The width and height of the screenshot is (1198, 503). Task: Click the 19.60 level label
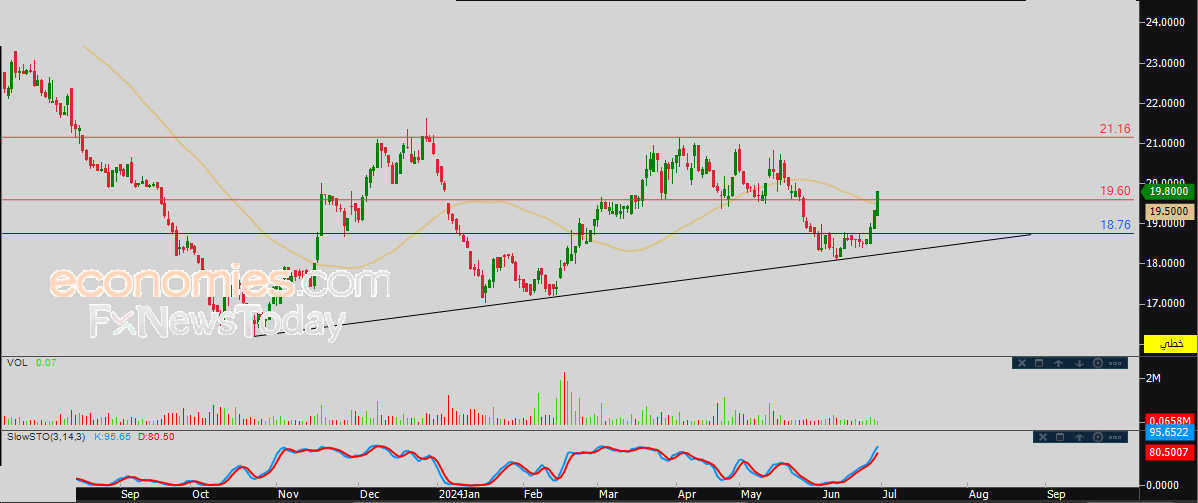click(1115, 190)
